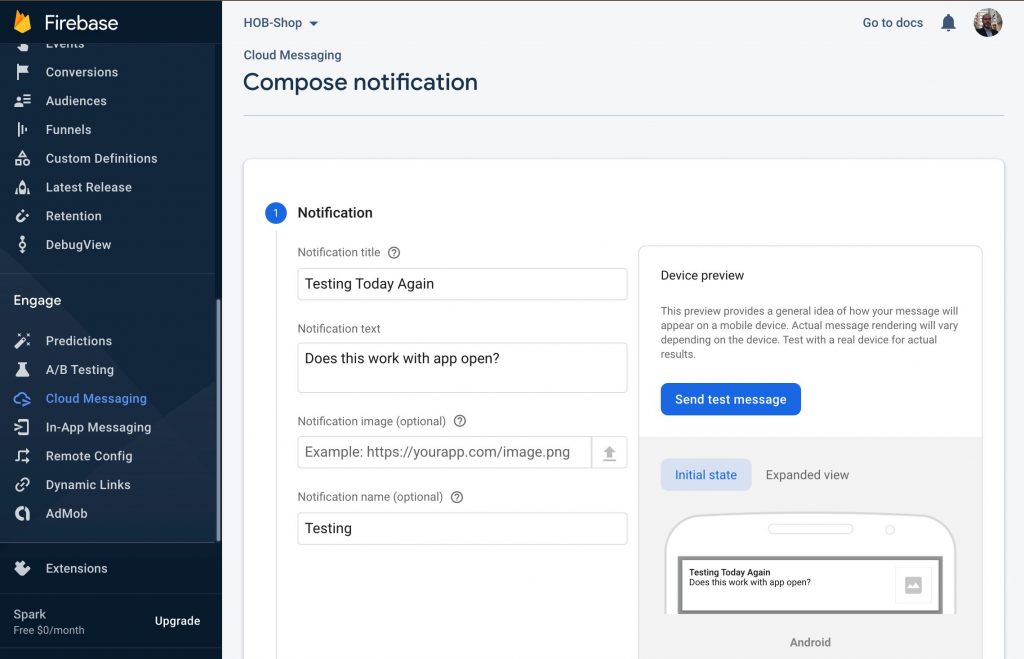Screen dimensions: 1024x659
Task: Click the AdMob logo icon
Action: pyautogui.click(x=22, y=513)
